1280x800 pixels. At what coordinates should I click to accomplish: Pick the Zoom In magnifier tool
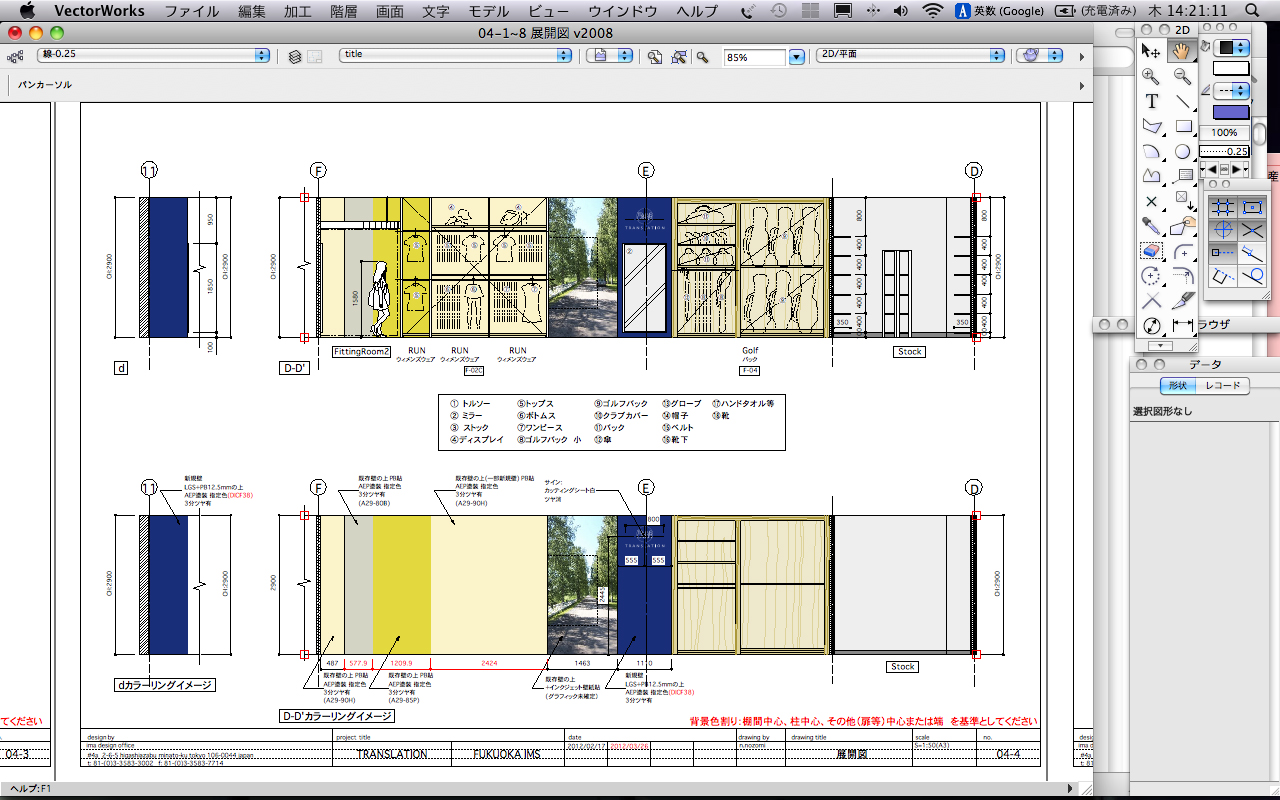1152,76
